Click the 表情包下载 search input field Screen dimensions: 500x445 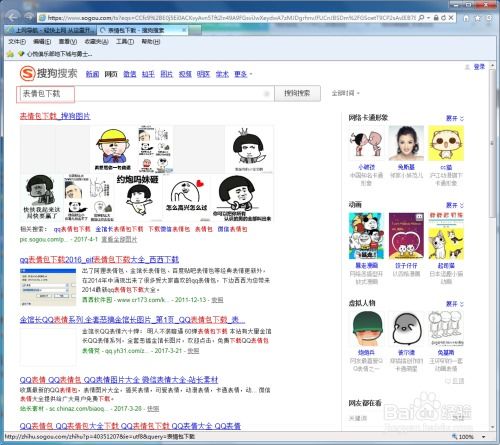pos(145,94)
